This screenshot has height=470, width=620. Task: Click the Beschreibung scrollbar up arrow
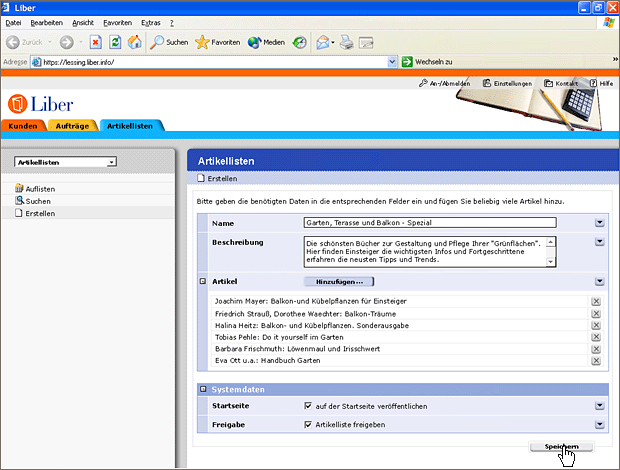tap(550, 242)
